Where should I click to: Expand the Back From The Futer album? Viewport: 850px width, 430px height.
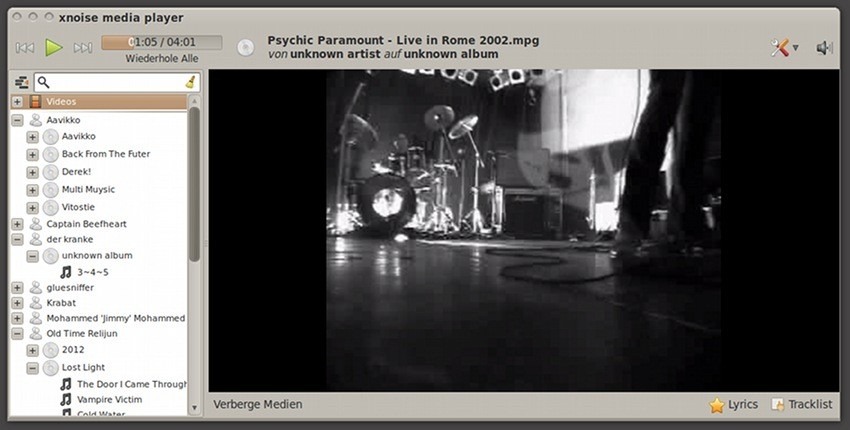(33, 155)
